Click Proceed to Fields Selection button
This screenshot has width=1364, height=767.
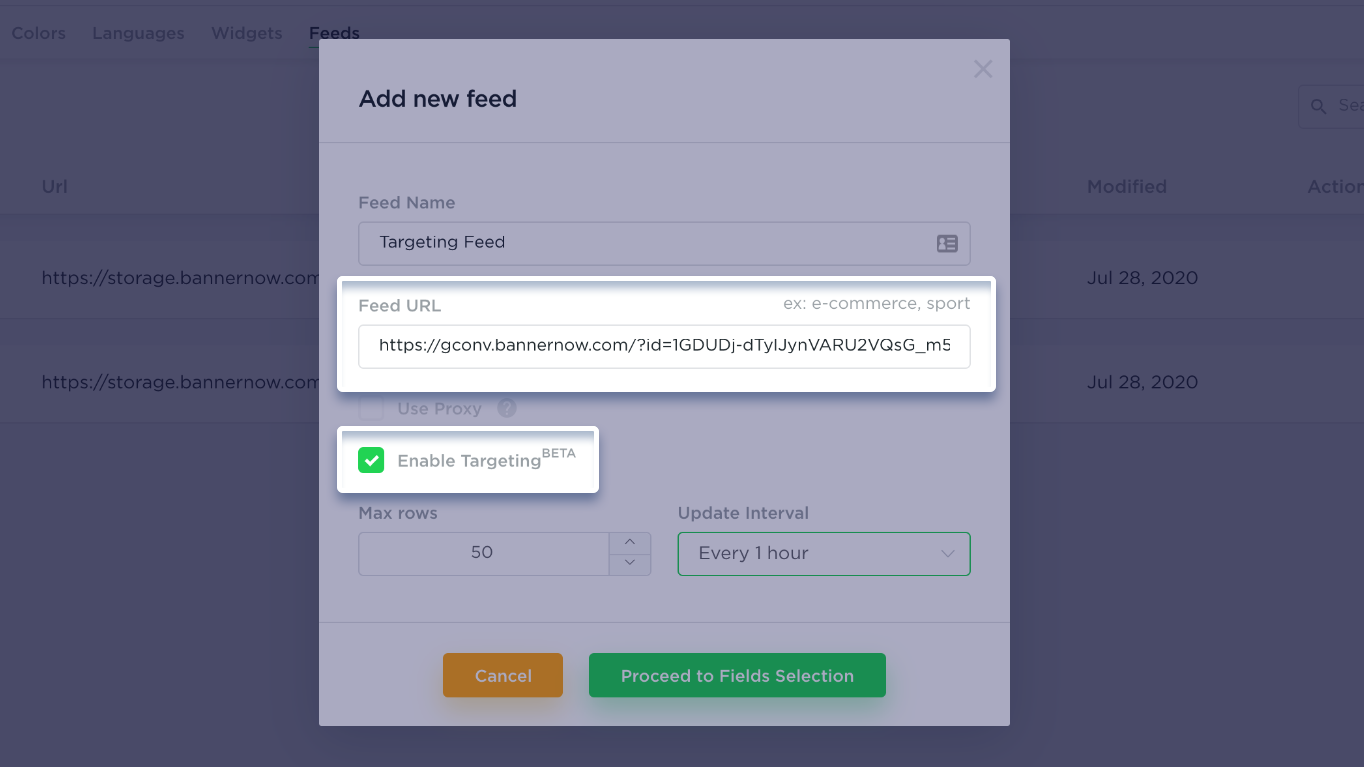click(x=737, y=676)
